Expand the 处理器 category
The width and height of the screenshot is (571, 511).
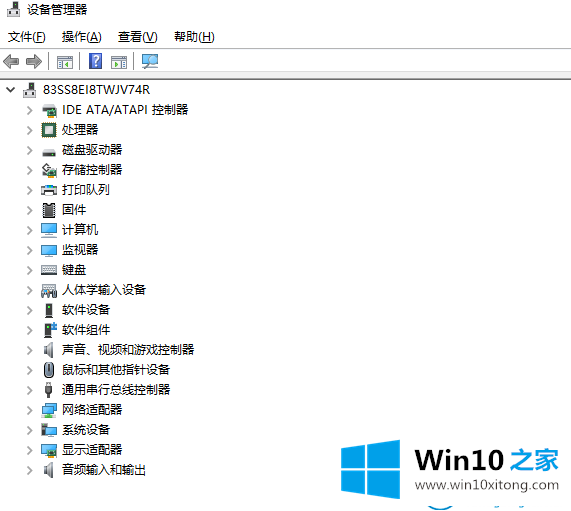coord(30,130)
